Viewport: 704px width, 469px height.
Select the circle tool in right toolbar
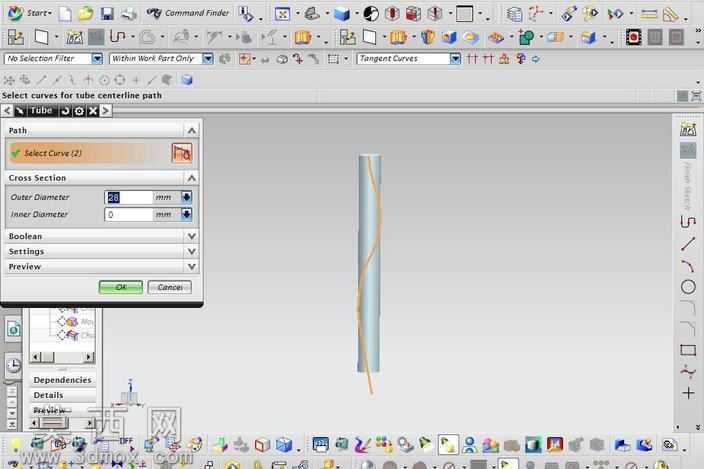pyautogui.click(x=688, y=287)
